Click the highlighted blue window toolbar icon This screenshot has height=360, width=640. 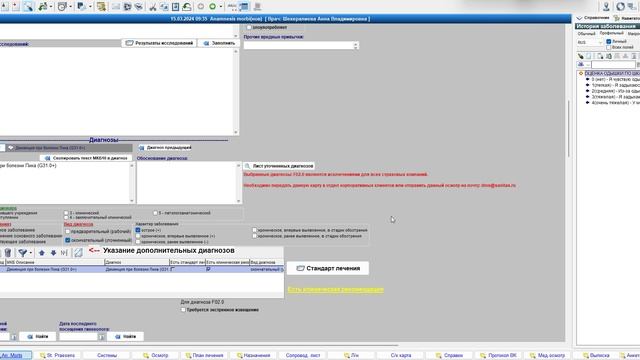tap(244, 7)
